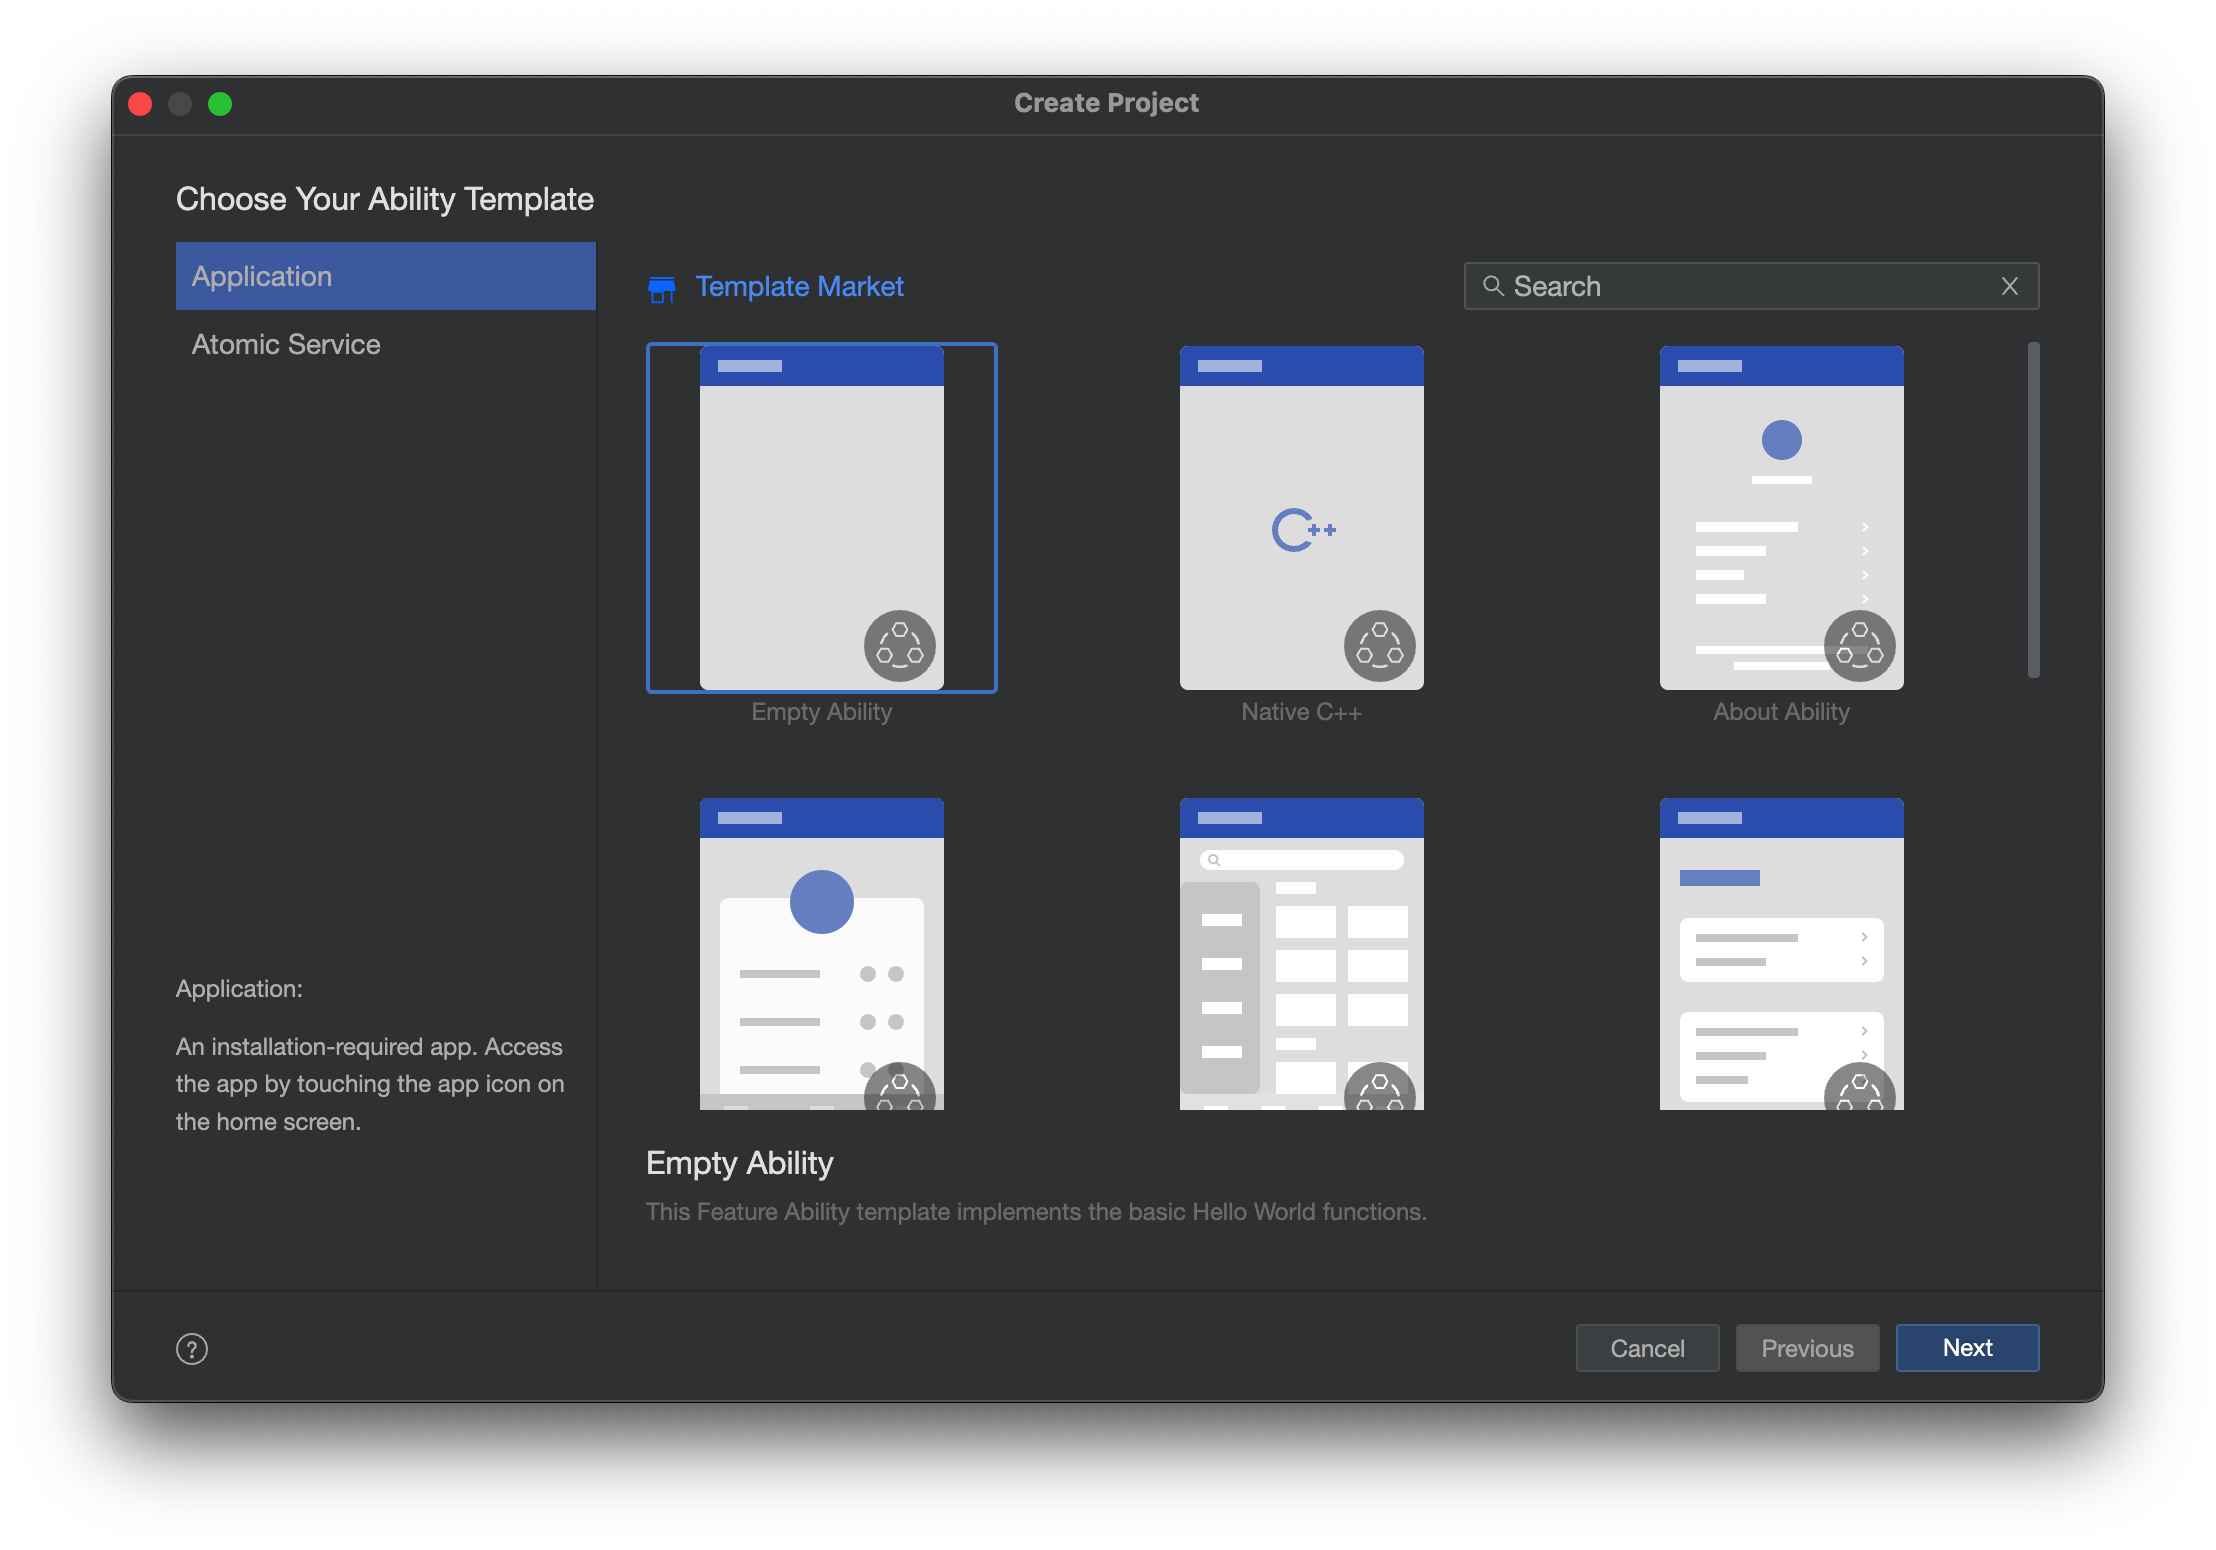Open the Template Market link
The image size is (2216, 1550).
click(x=799, y=287)
